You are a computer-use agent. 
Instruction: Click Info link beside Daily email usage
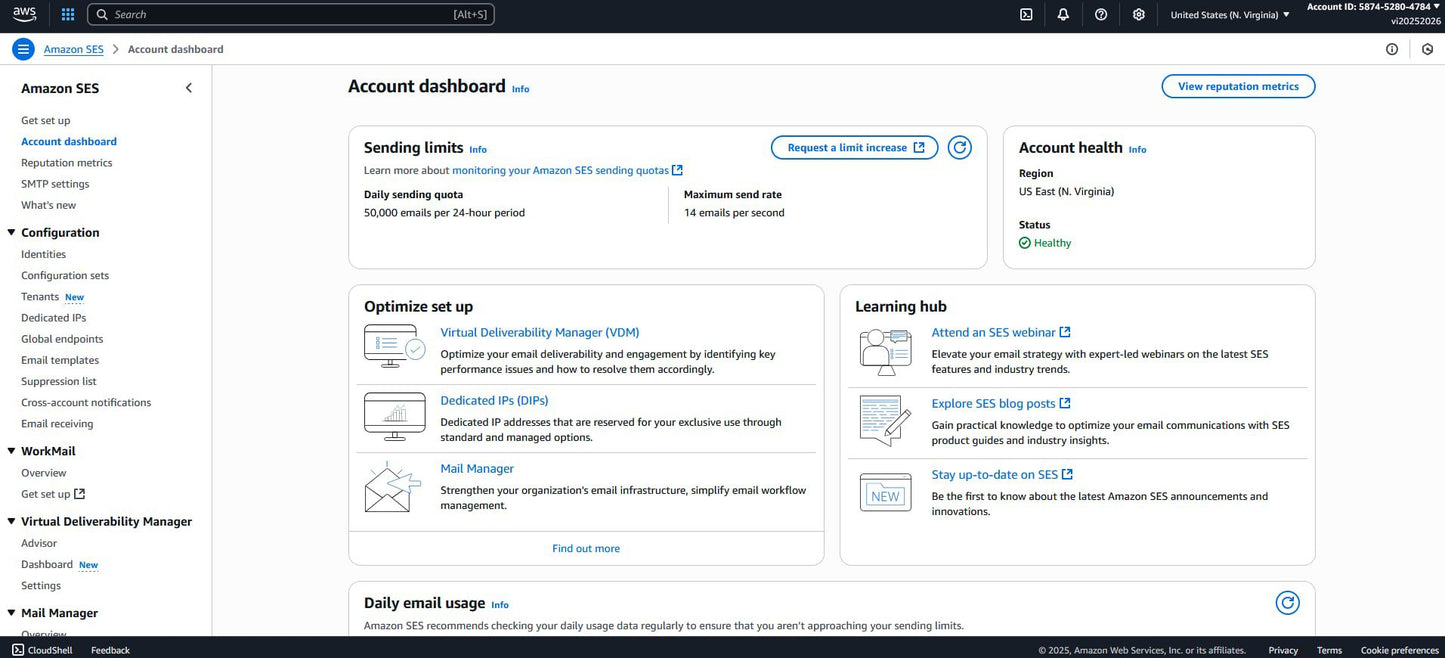click(500, 605)
